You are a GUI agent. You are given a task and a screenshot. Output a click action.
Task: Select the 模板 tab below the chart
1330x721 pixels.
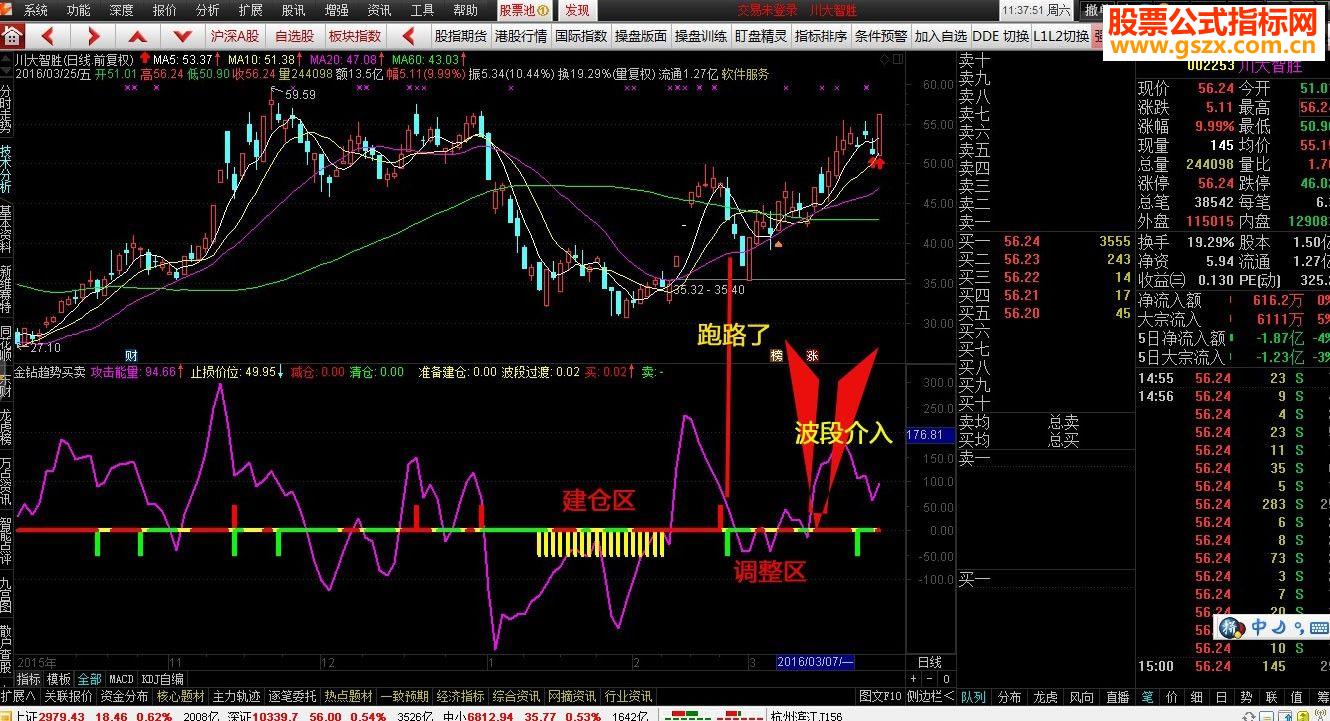coord(59,679)
